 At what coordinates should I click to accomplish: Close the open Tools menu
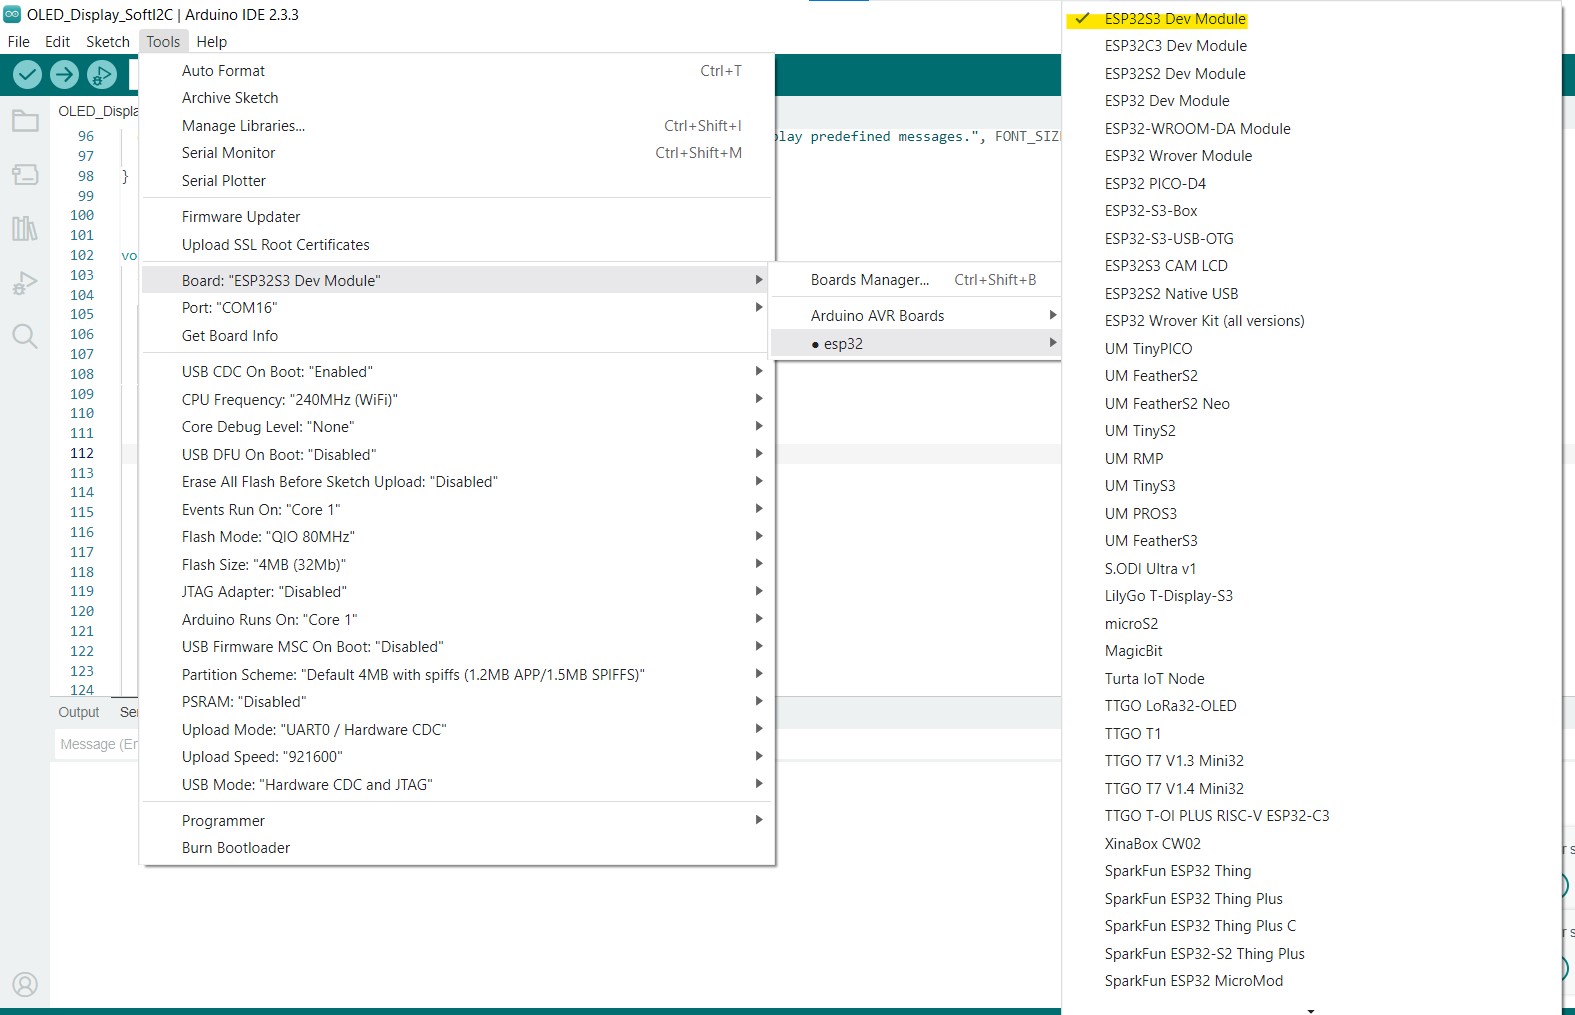[163, 42]
